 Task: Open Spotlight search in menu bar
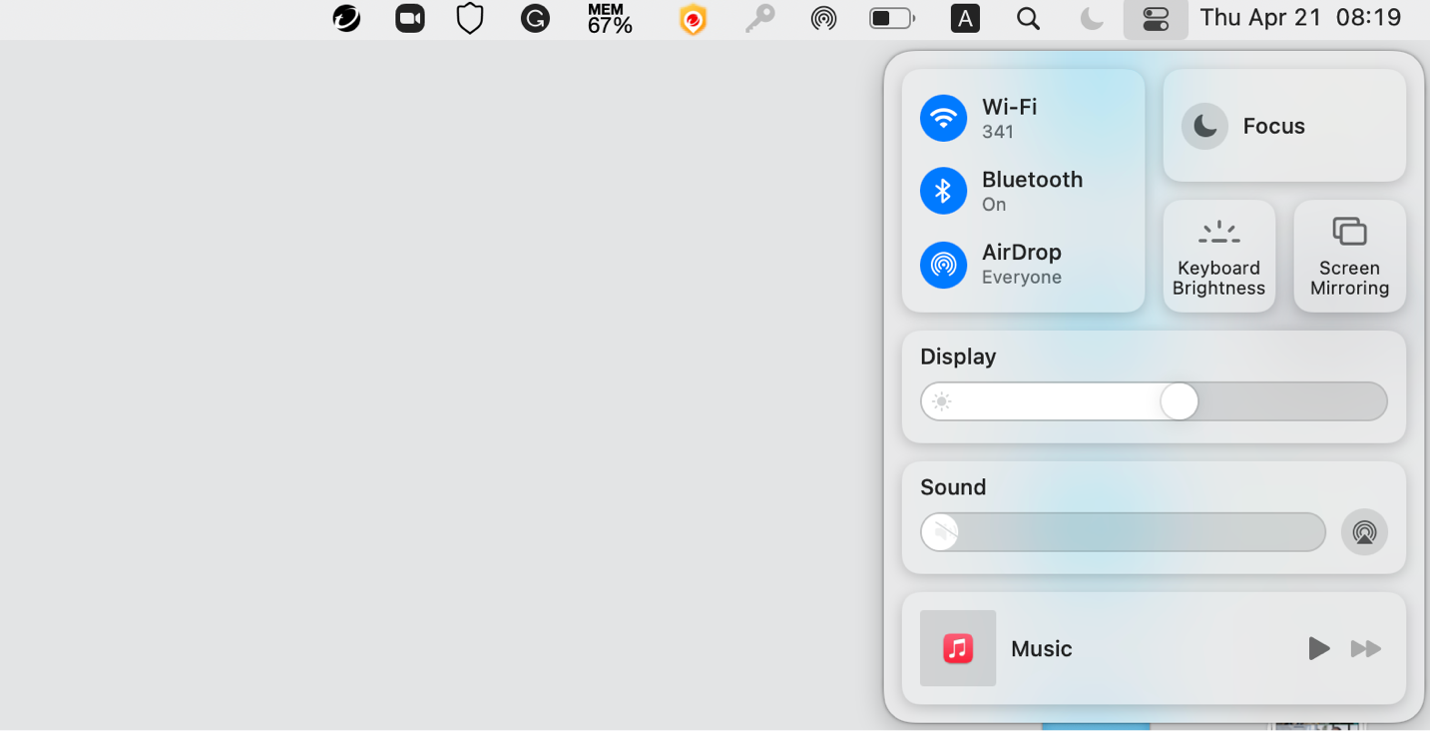1028,19
